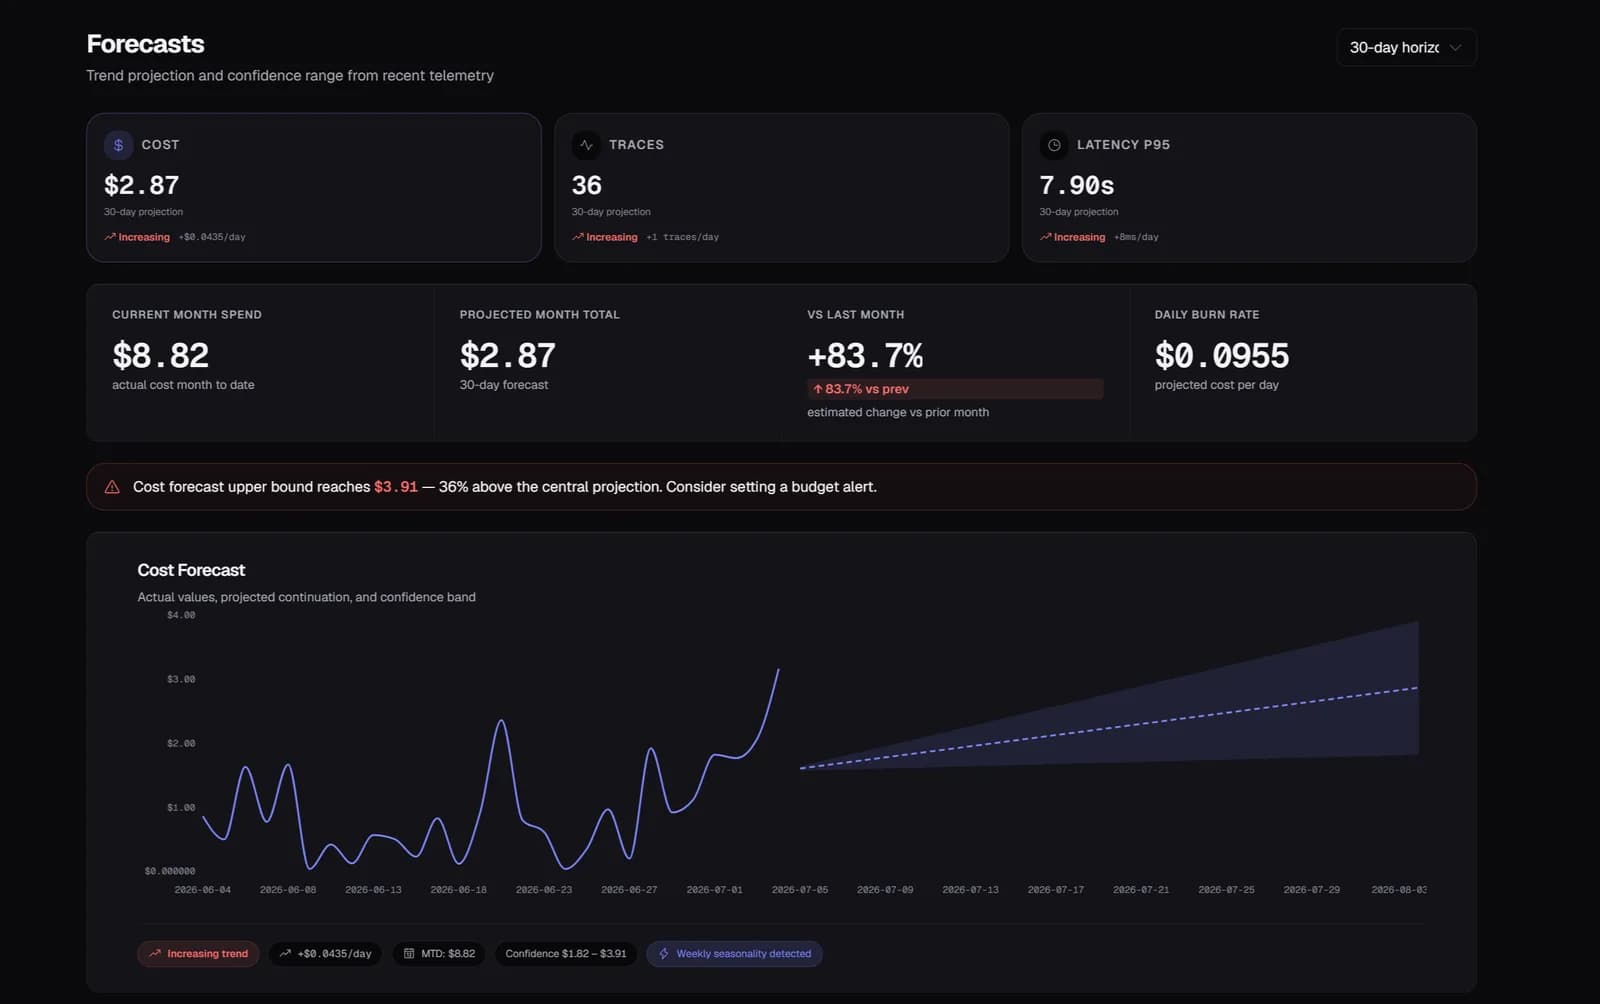Click the dollar sign Cost icon
This screenshot has width=1600, height=1004.
(x=118, y=145)
